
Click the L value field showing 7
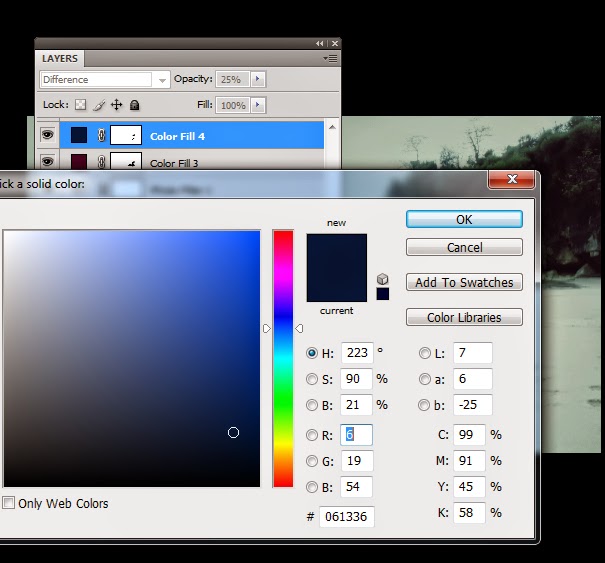[473, 353]
